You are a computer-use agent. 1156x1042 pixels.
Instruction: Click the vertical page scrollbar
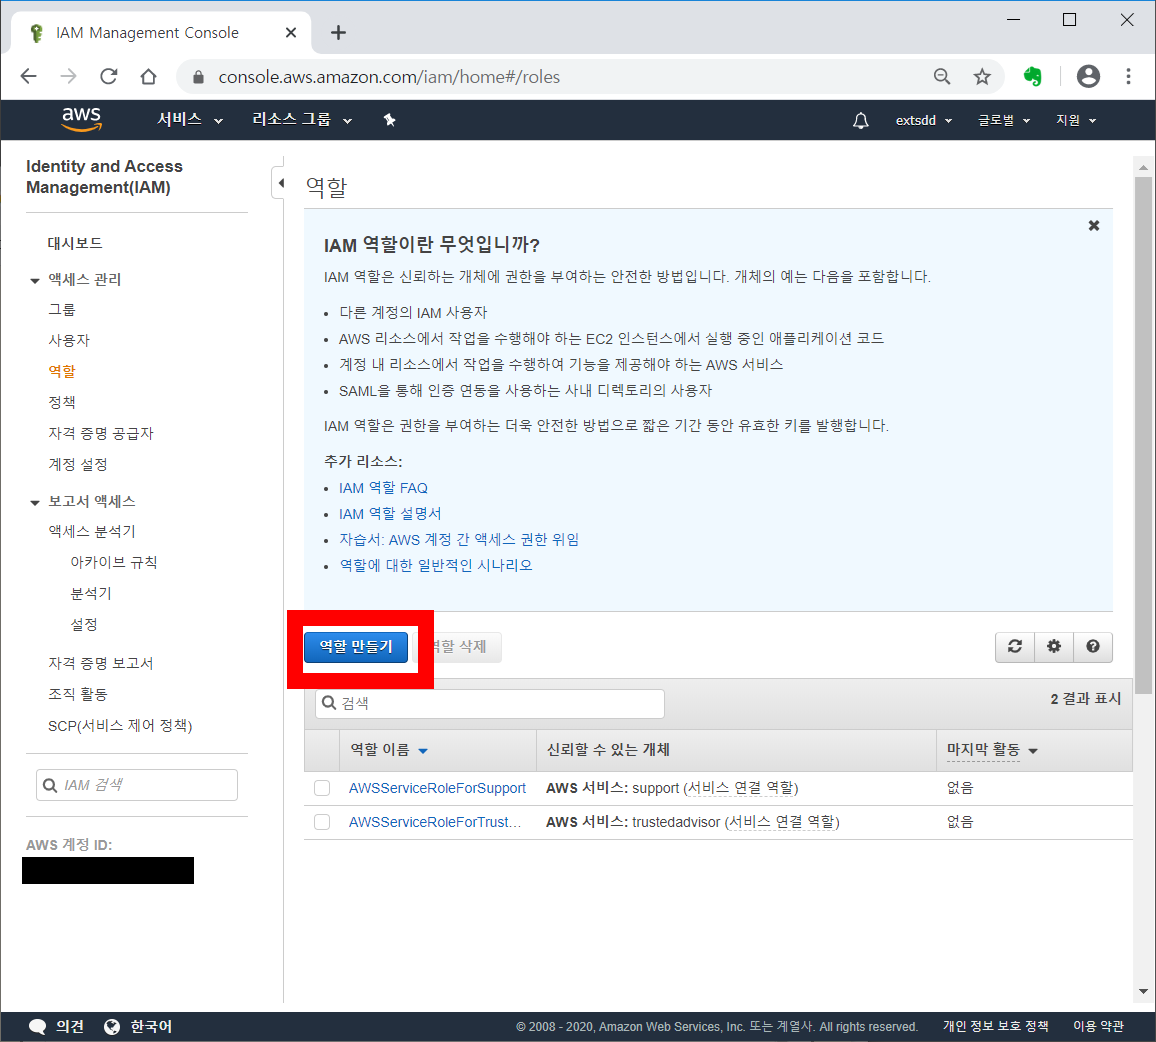pyautogui.click(x=1143, y=435)
